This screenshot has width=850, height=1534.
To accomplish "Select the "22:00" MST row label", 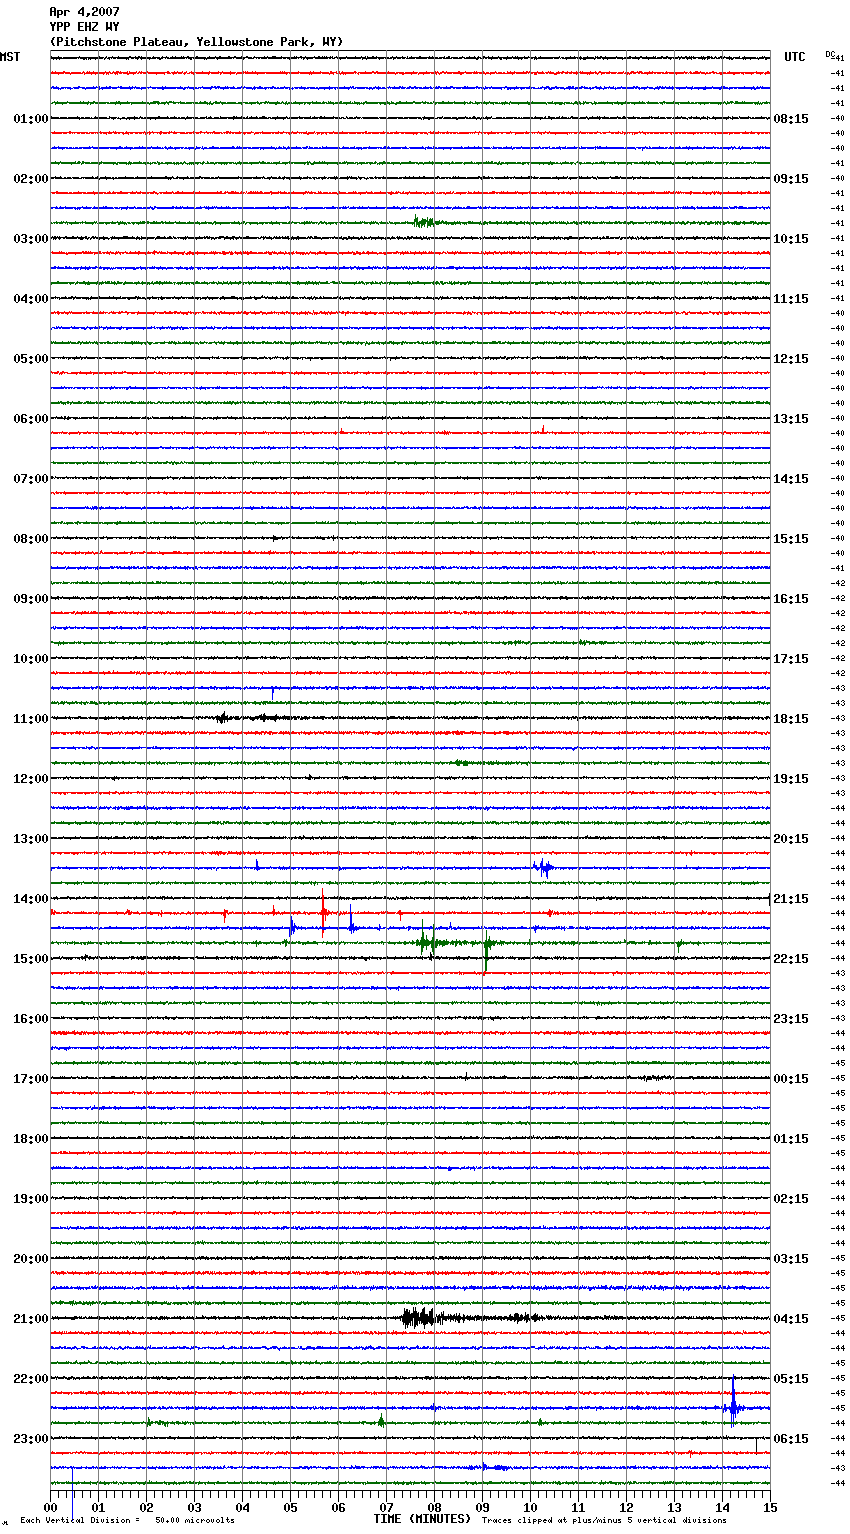I will (x=31, y=1379).
